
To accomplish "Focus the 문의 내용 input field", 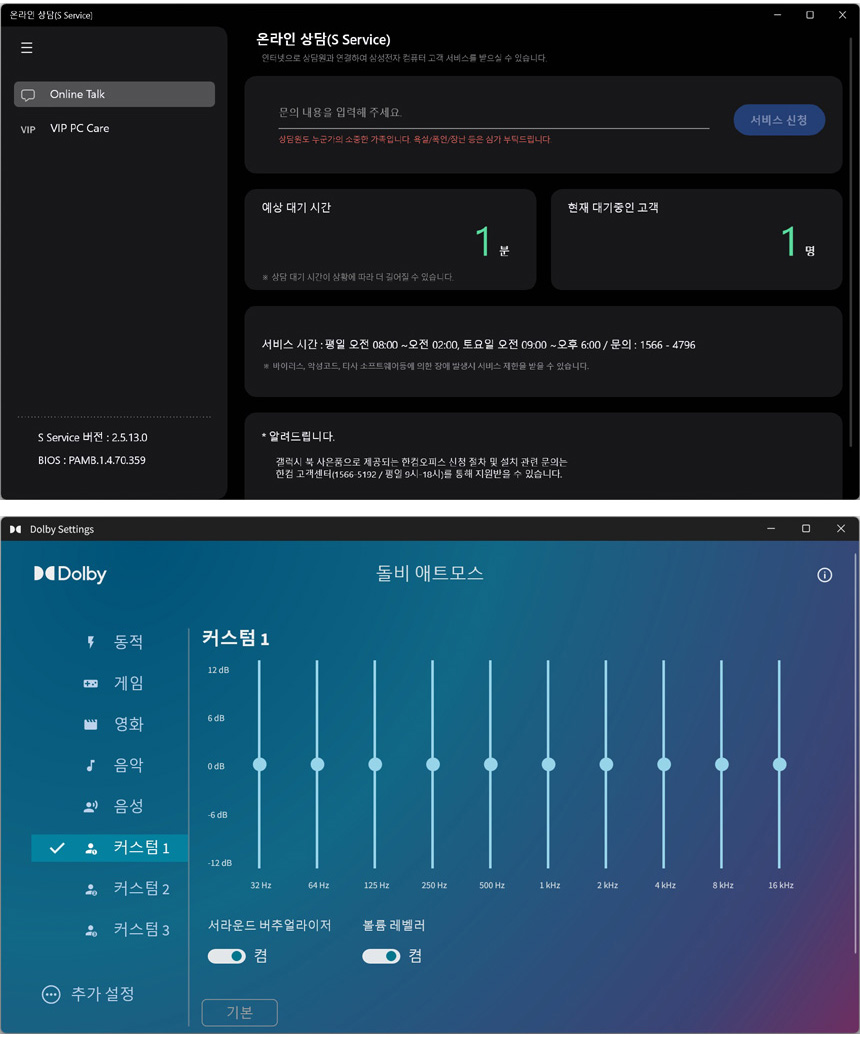I will coord(493,114).
